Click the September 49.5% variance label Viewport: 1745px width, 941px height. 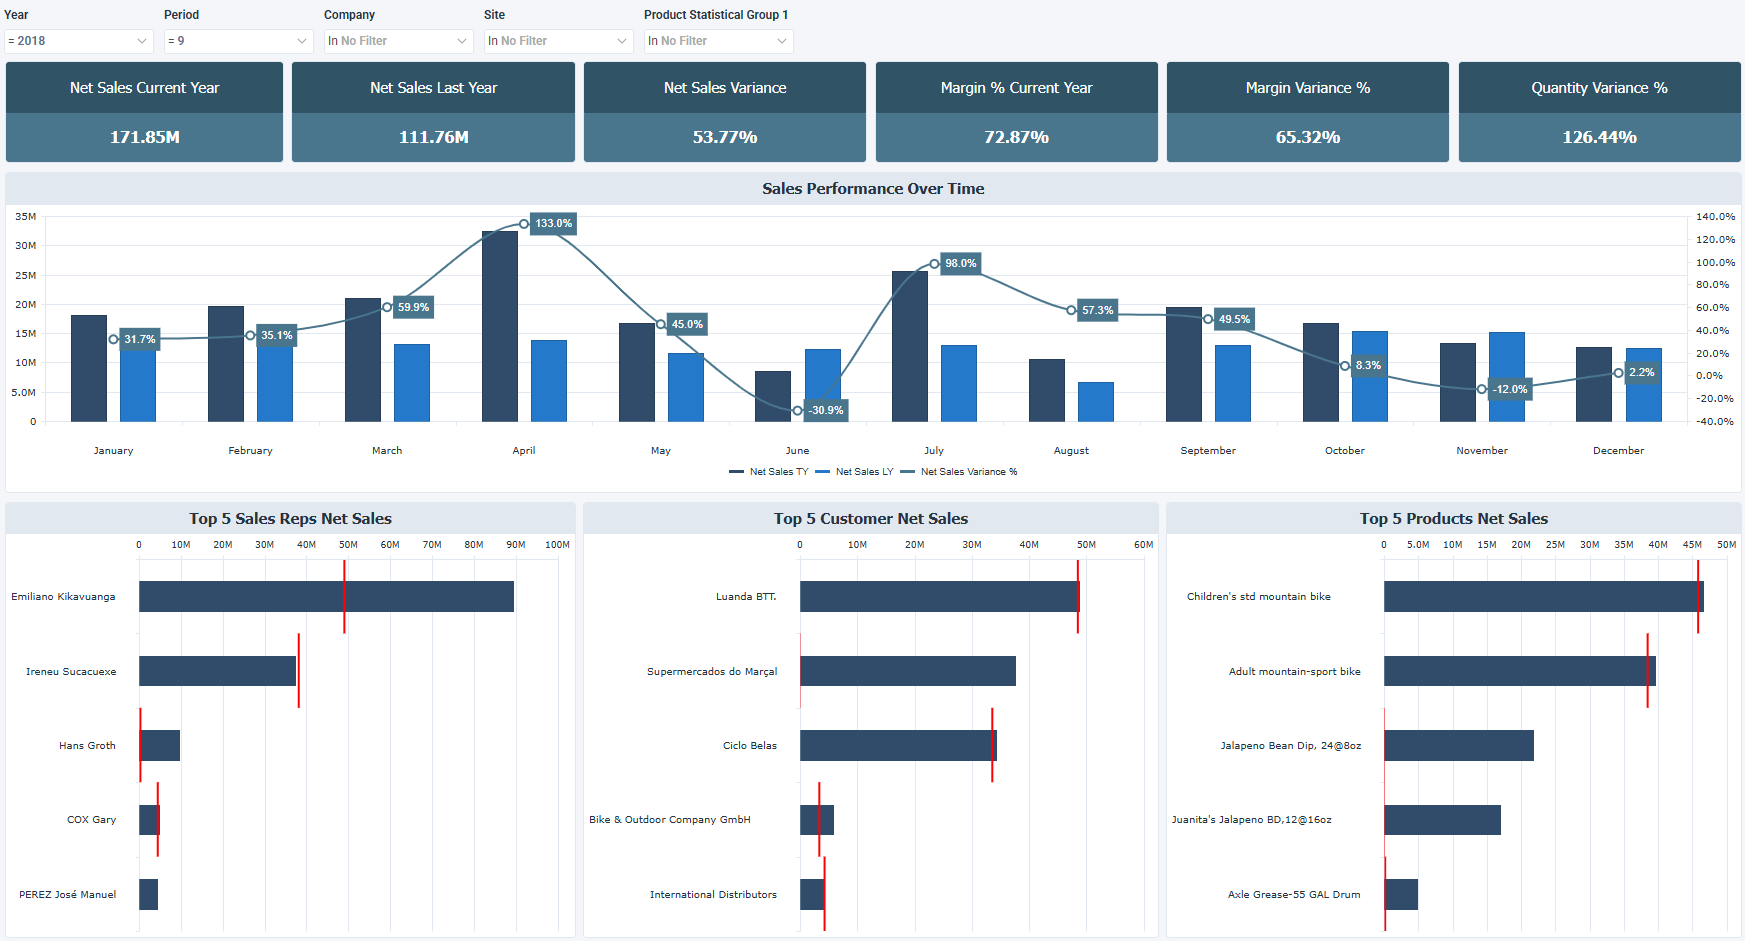[1235, 320]
